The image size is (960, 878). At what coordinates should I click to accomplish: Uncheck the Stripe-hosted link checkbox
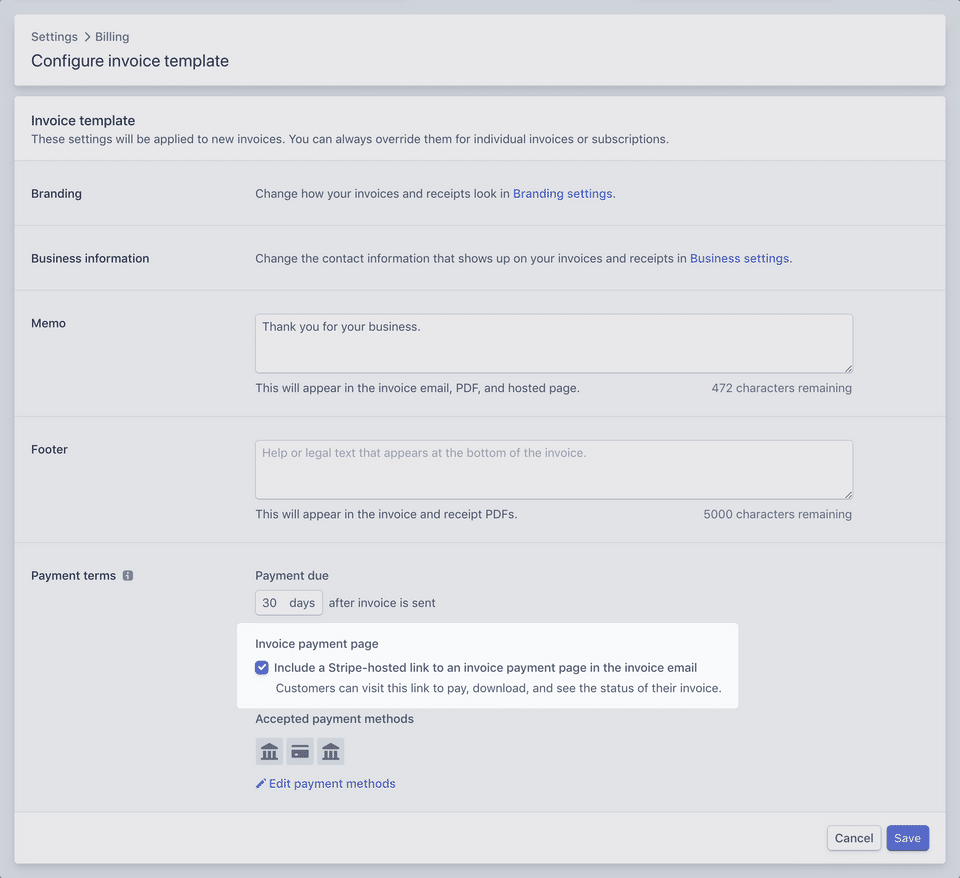[262, 668]
